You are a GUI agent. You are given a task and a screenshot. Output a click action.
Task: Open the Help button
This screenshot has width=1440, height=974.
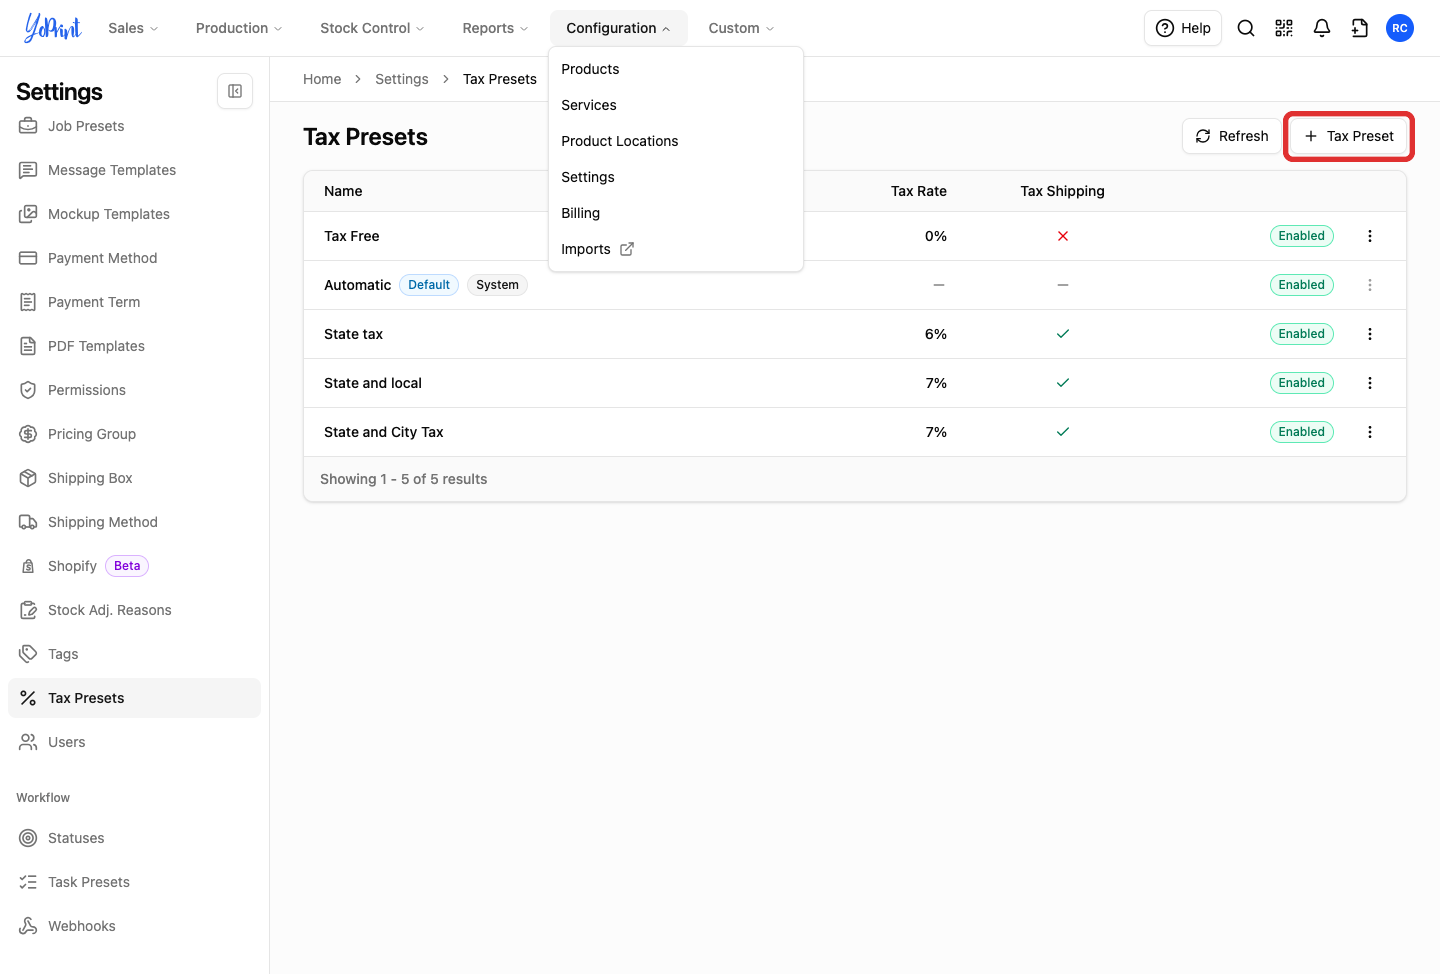(x=1182, y=28)
